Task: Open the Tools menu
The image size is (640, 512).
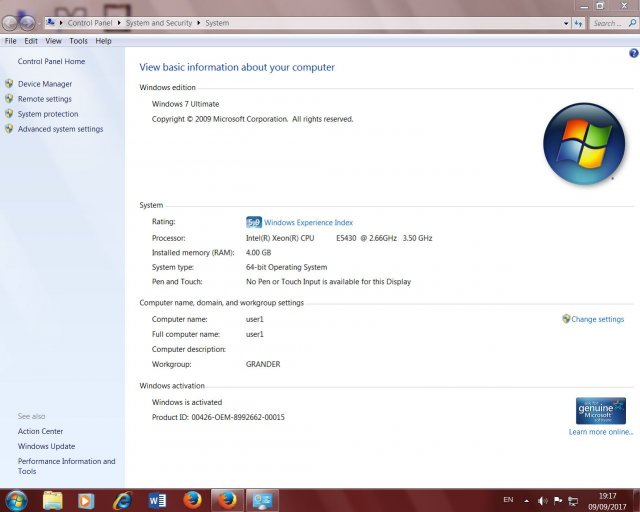Action: (x=78, y=41)
